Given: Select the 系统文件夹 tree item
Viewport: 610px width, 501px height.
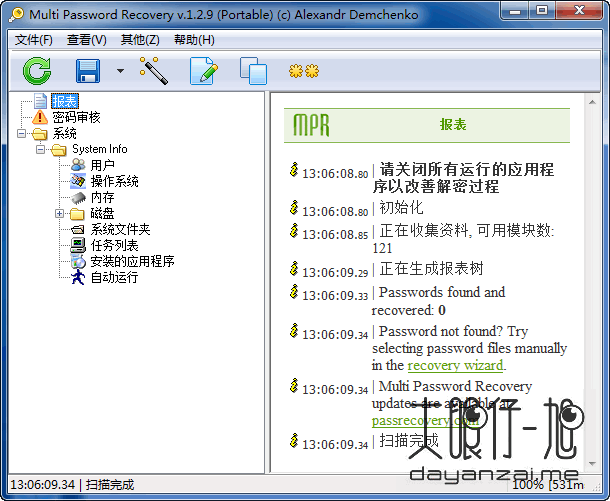Looking at the screenshot, I should pyautogui.click(x=121, y=229).
